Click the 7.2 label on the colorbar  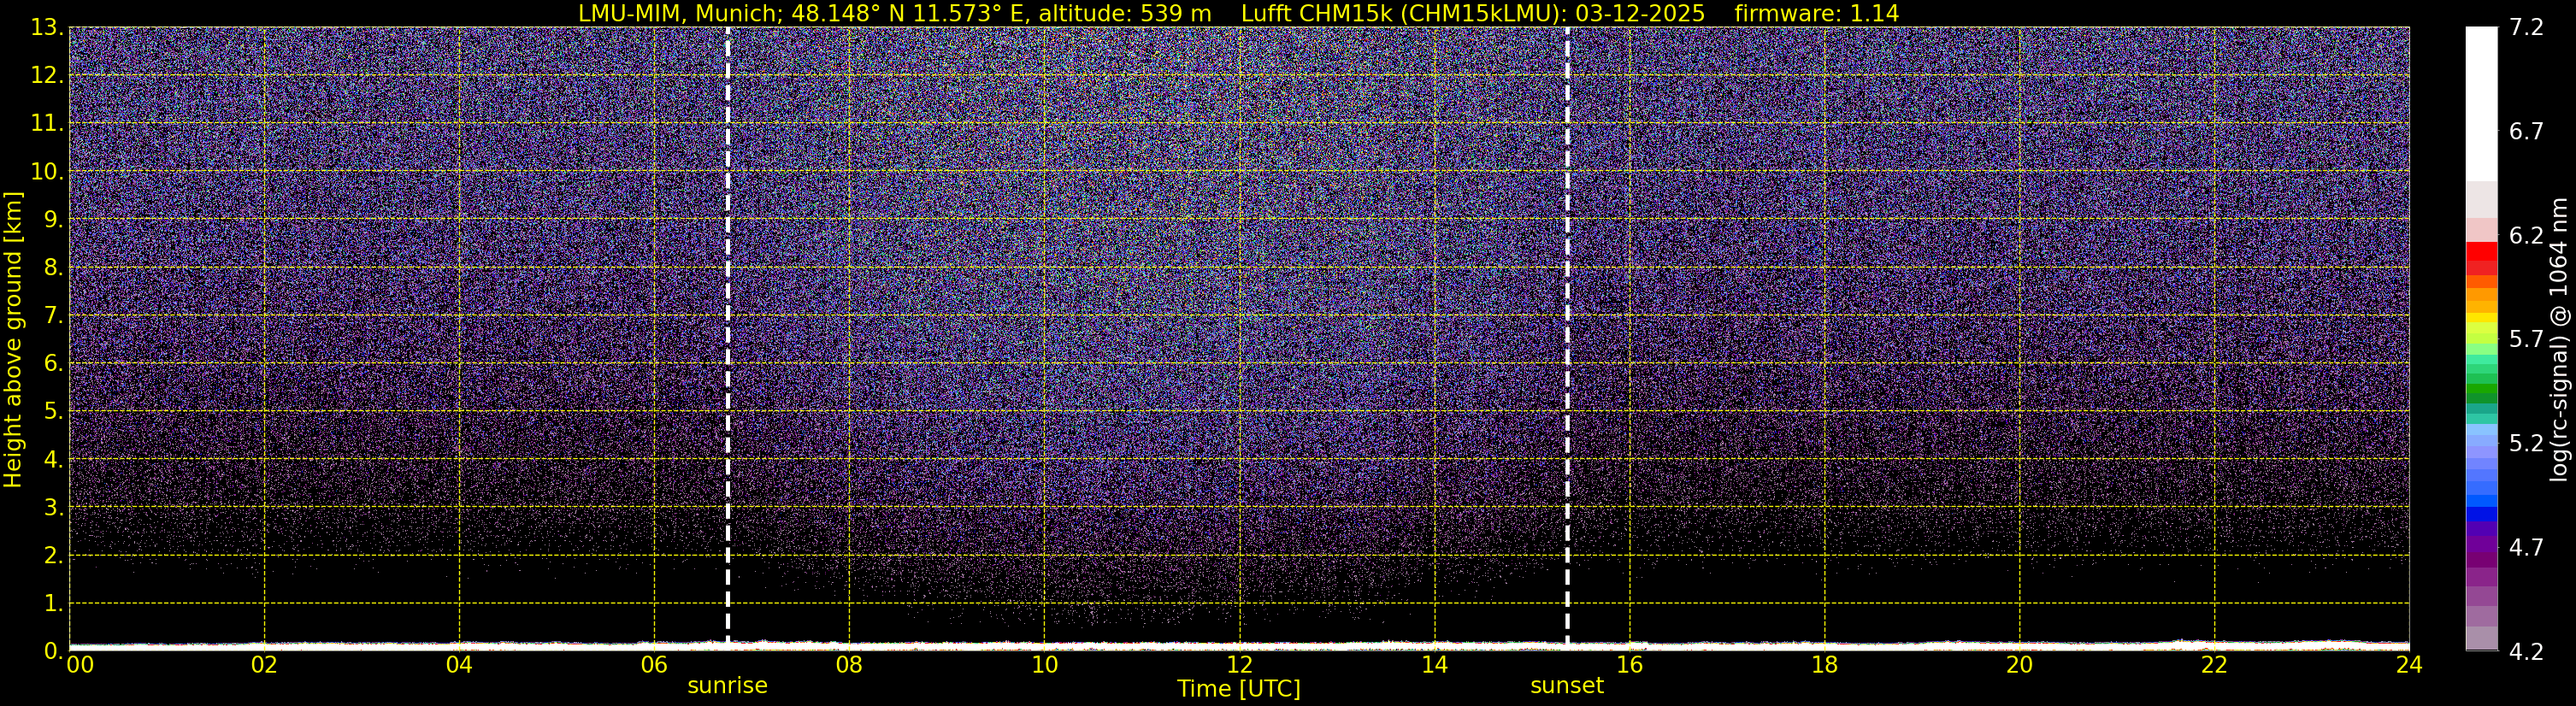point(2526,28)
